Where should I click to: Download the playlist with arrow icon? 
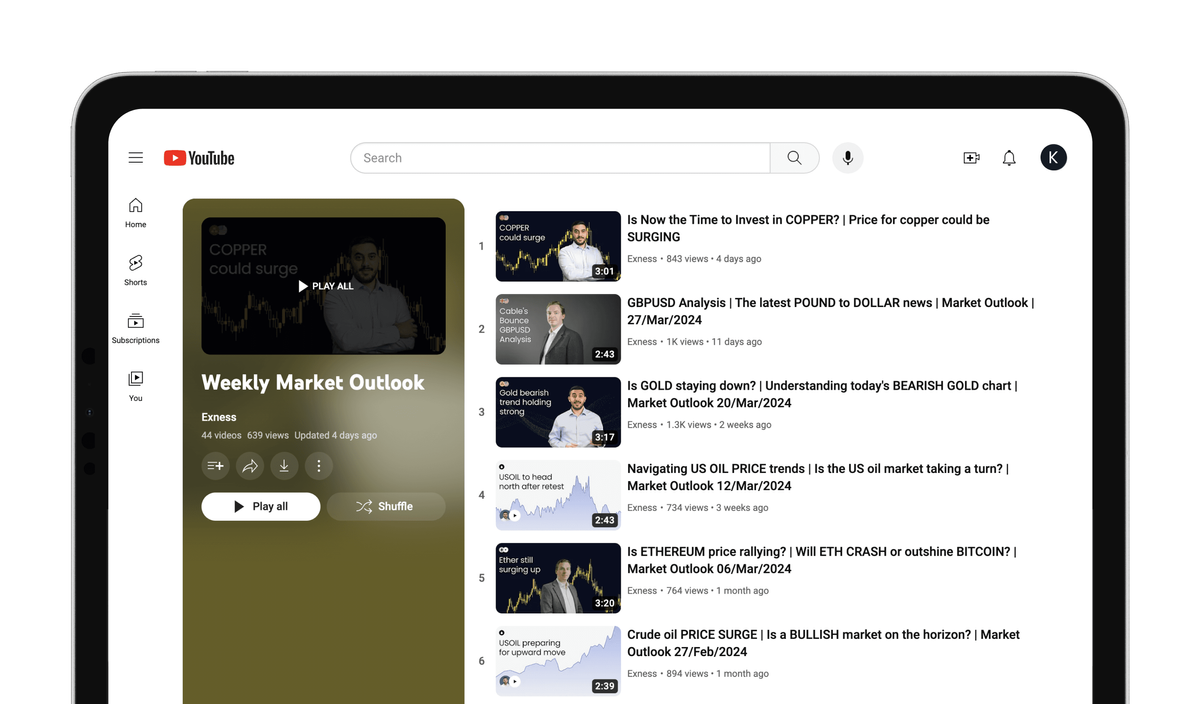pyautogui.click(x=284, y=466)
